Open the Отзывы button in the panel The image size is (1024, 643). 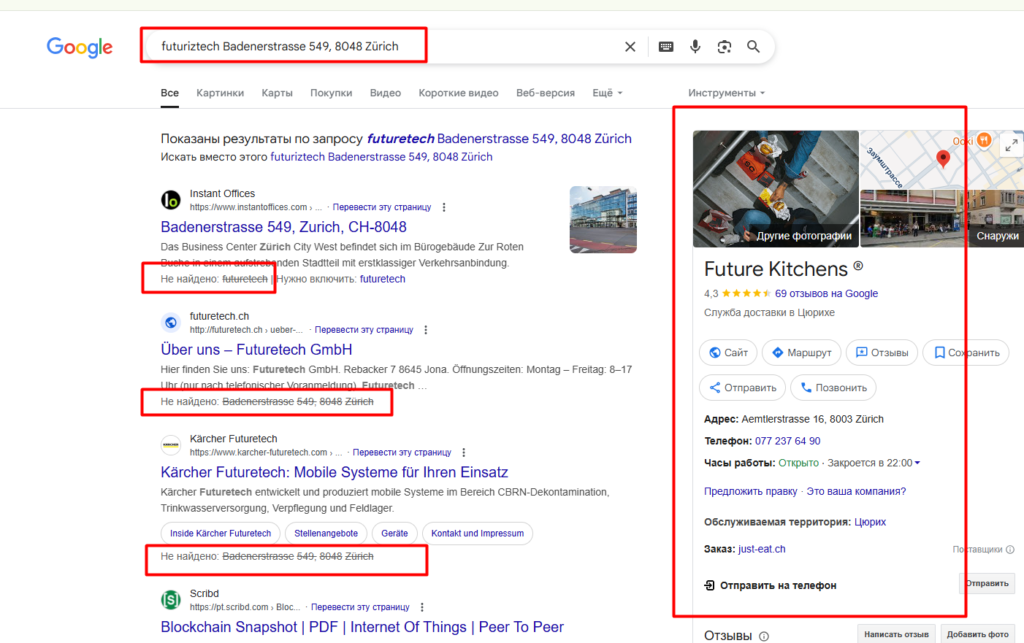[x=882, y=353]
